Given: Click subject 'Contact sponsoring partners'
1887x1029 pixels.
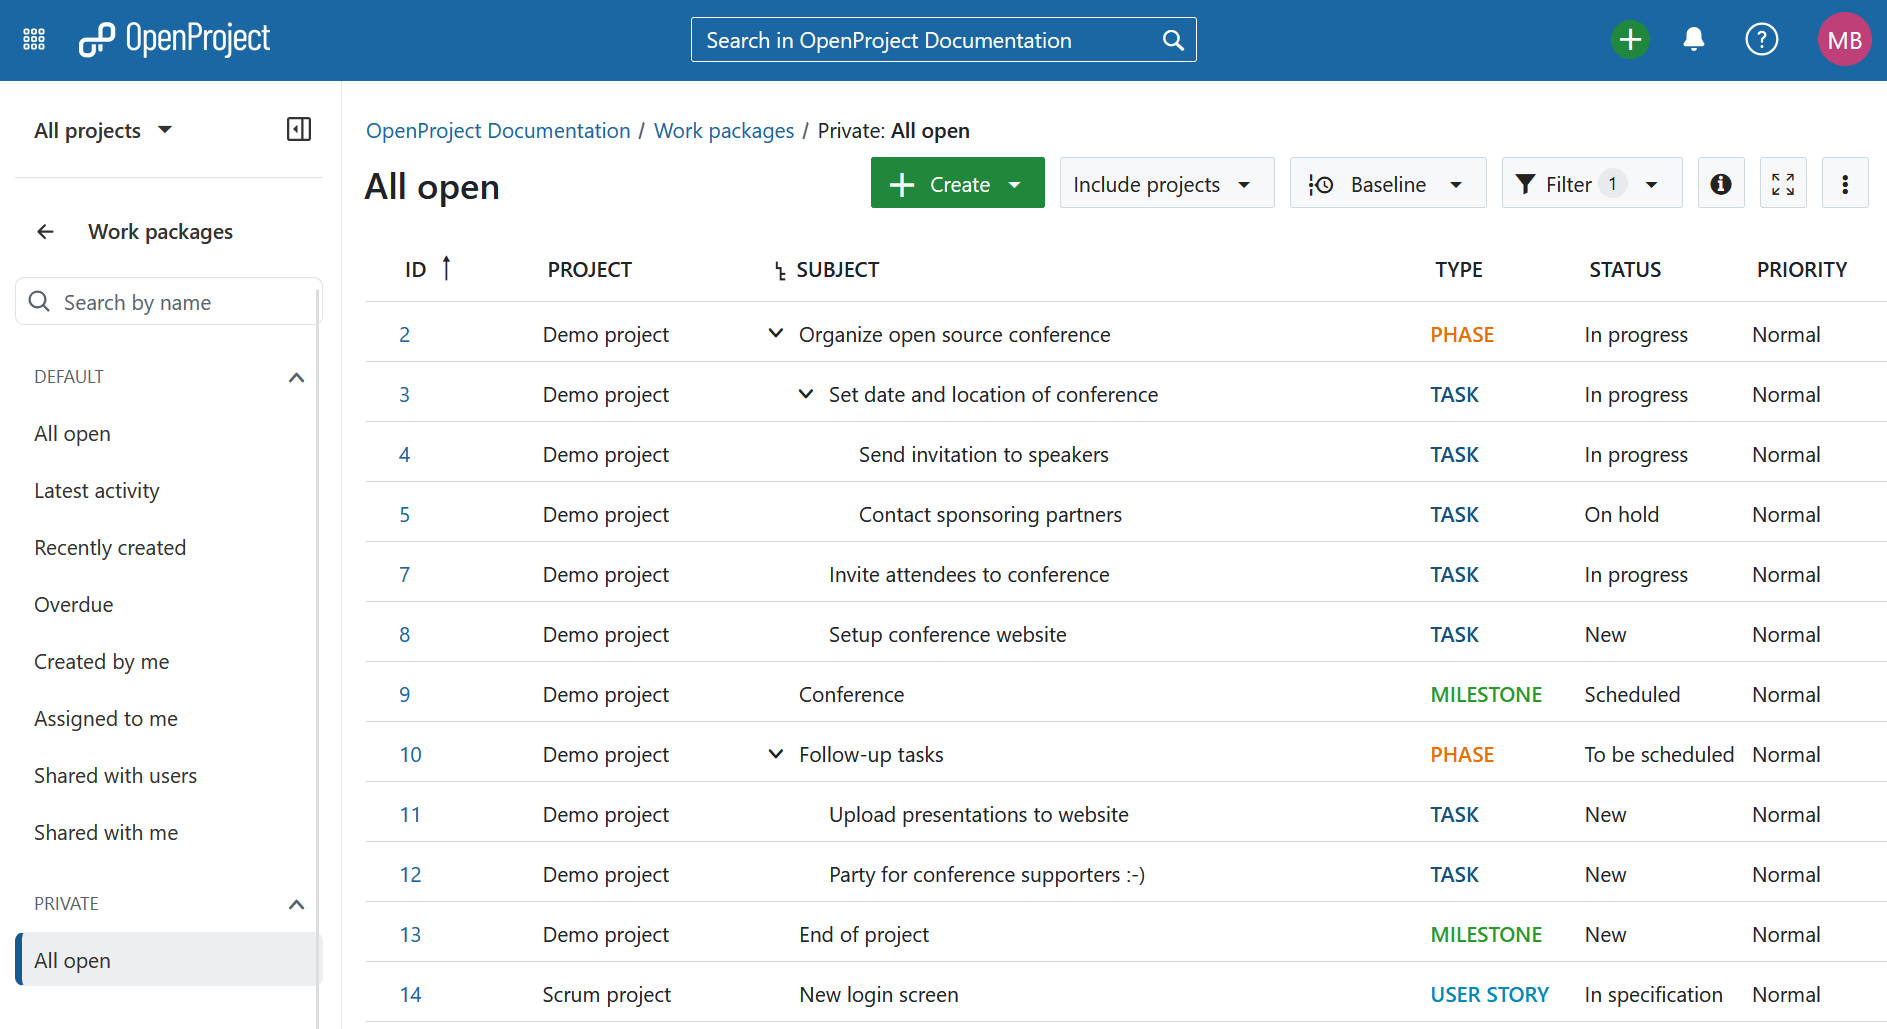Looking at the screenshot, I should [x=990, y=515].
